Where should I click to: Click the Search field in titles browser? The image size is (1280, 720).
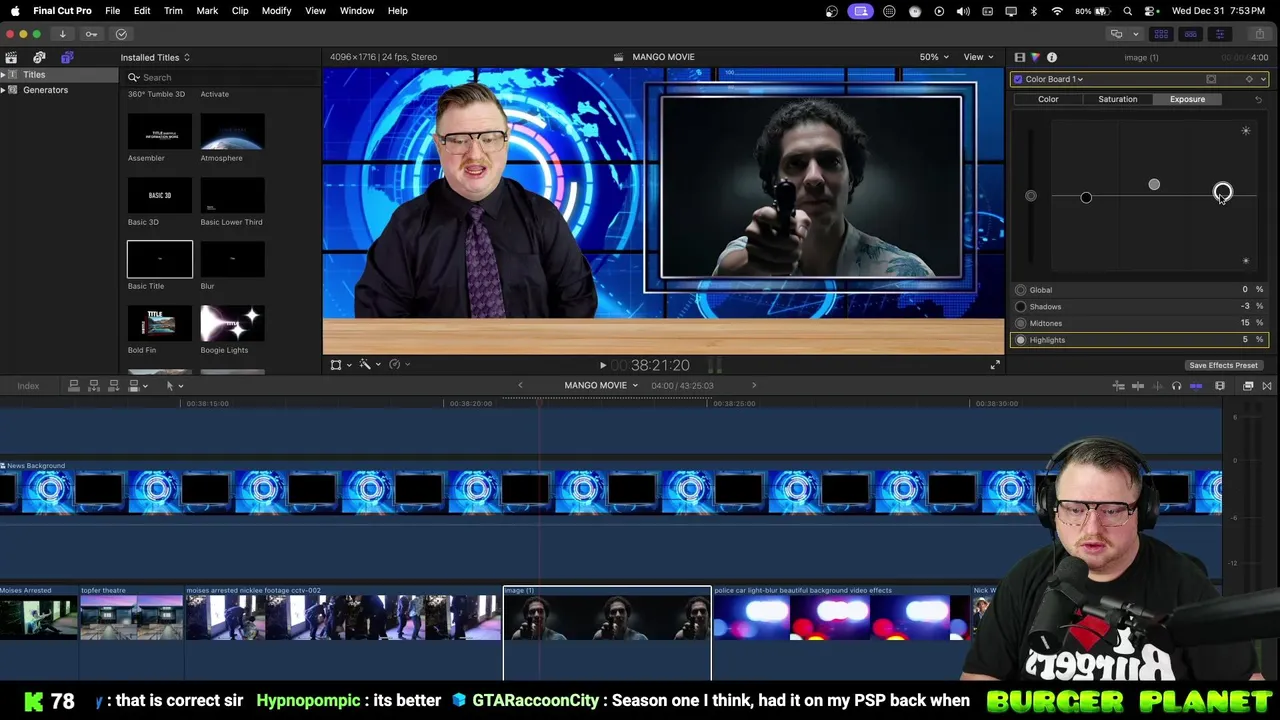click(220, 77)
